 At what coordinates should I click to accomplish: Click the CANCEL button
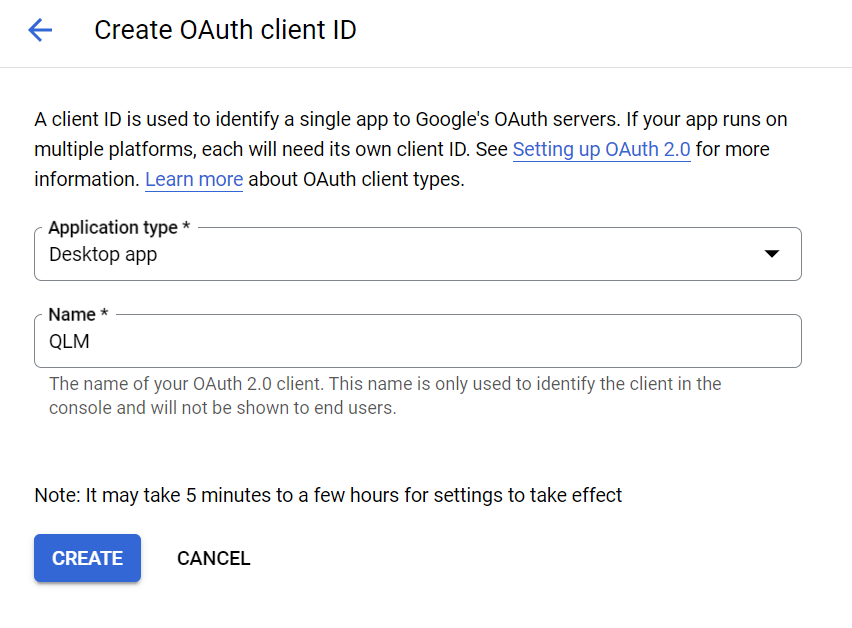tap(214, 558)
